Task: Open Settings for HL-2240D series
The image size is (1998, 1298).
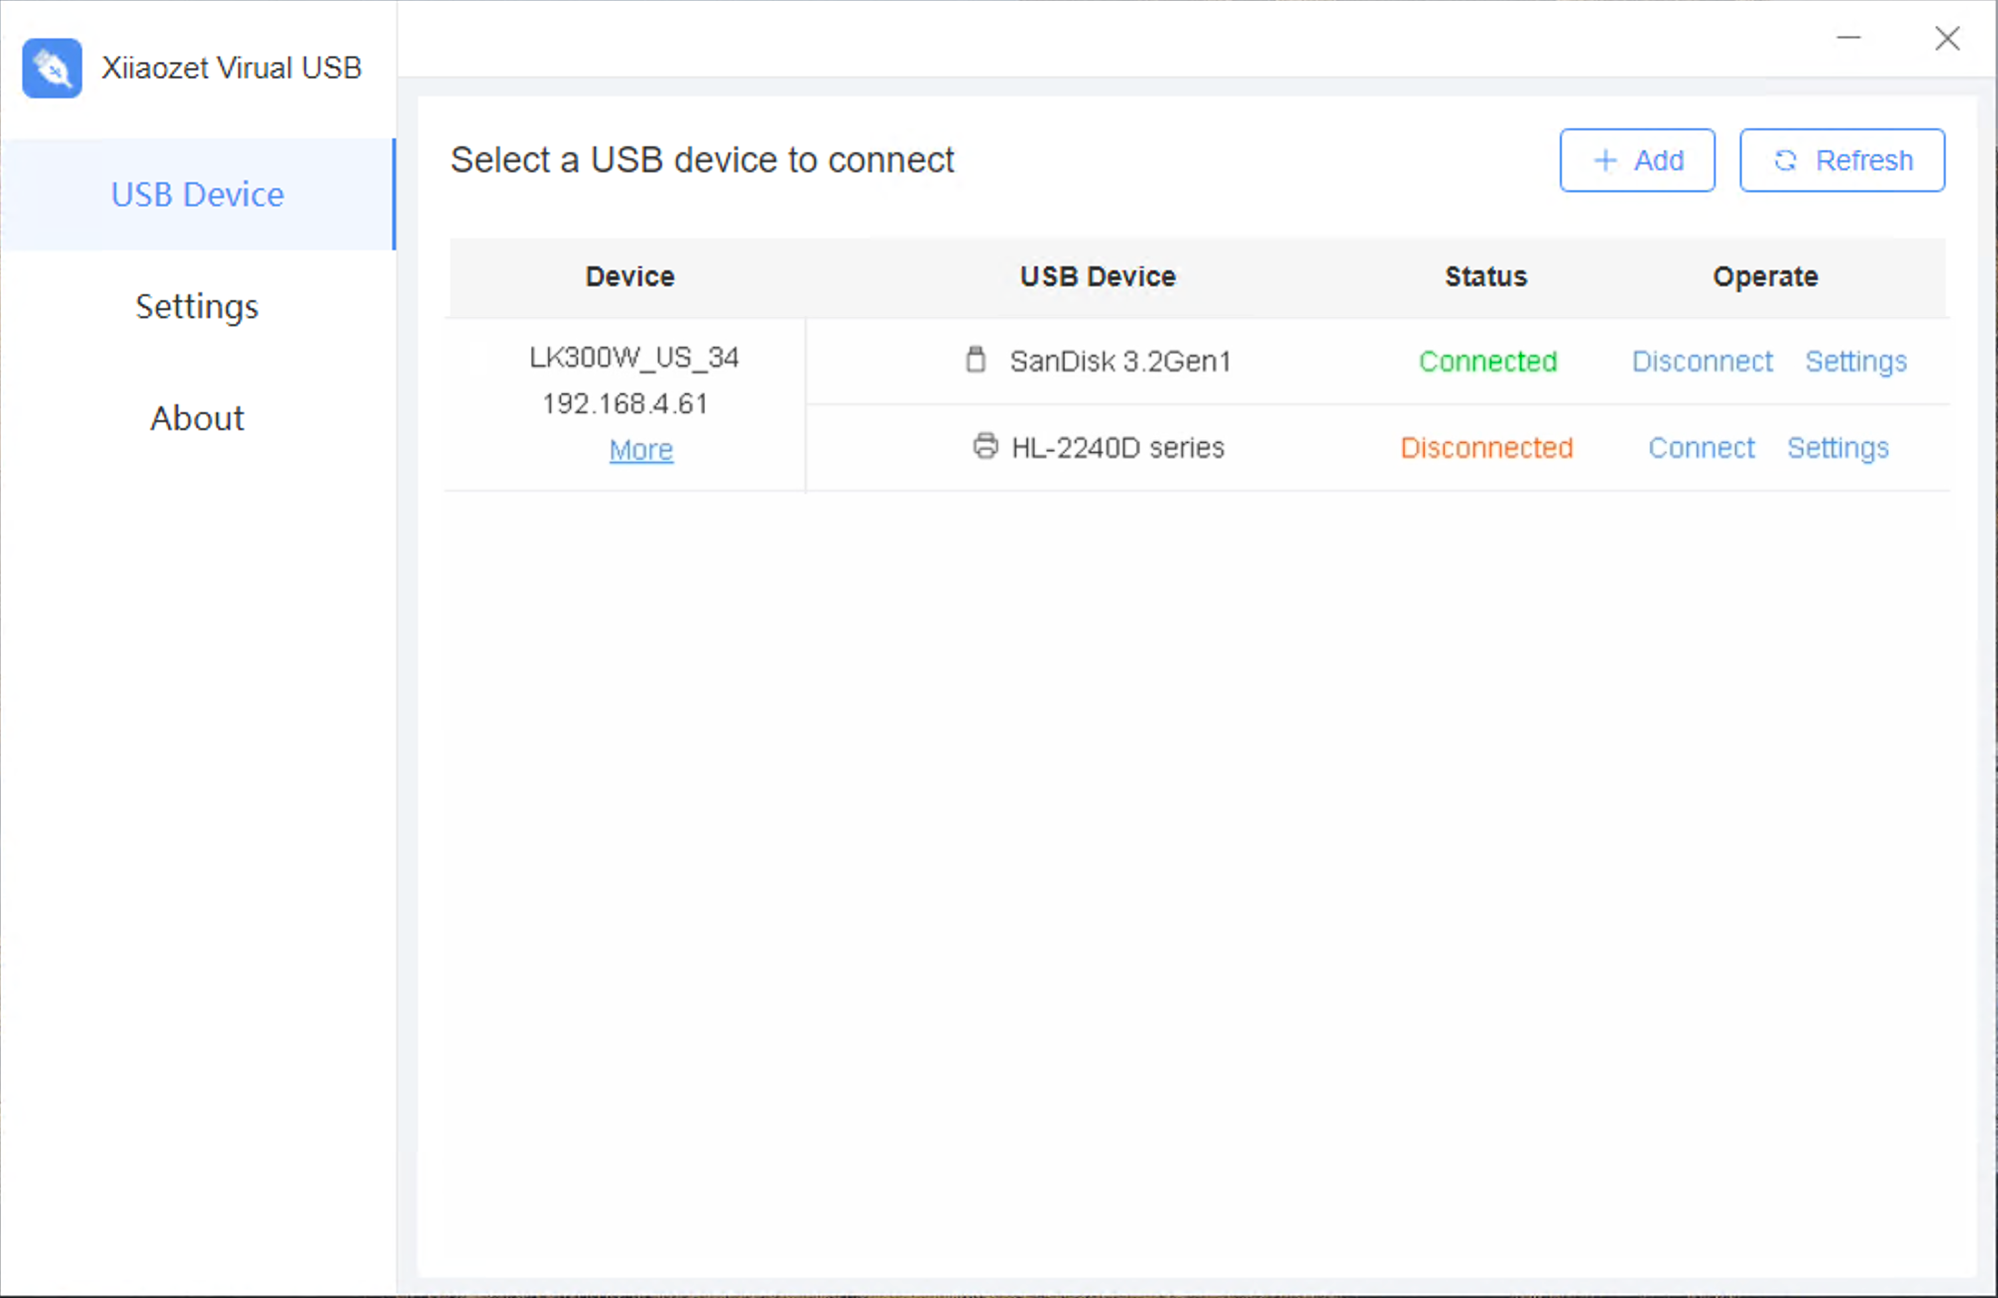Action: click(x=1838, y=448)
